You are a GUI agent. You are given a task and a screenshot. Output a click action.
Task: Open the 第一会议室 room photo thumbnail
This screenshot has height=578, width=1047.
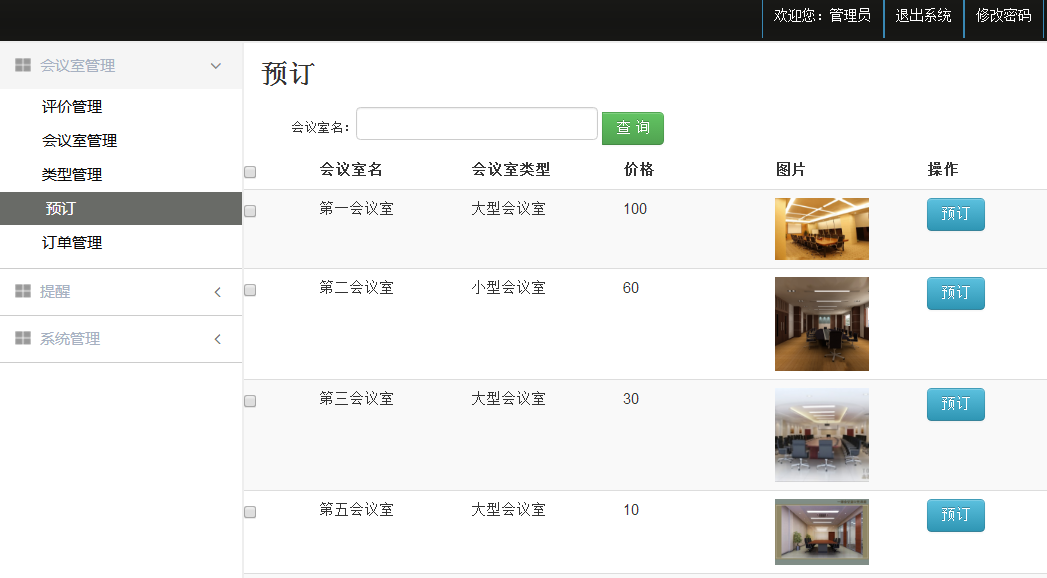click(822, 229)
